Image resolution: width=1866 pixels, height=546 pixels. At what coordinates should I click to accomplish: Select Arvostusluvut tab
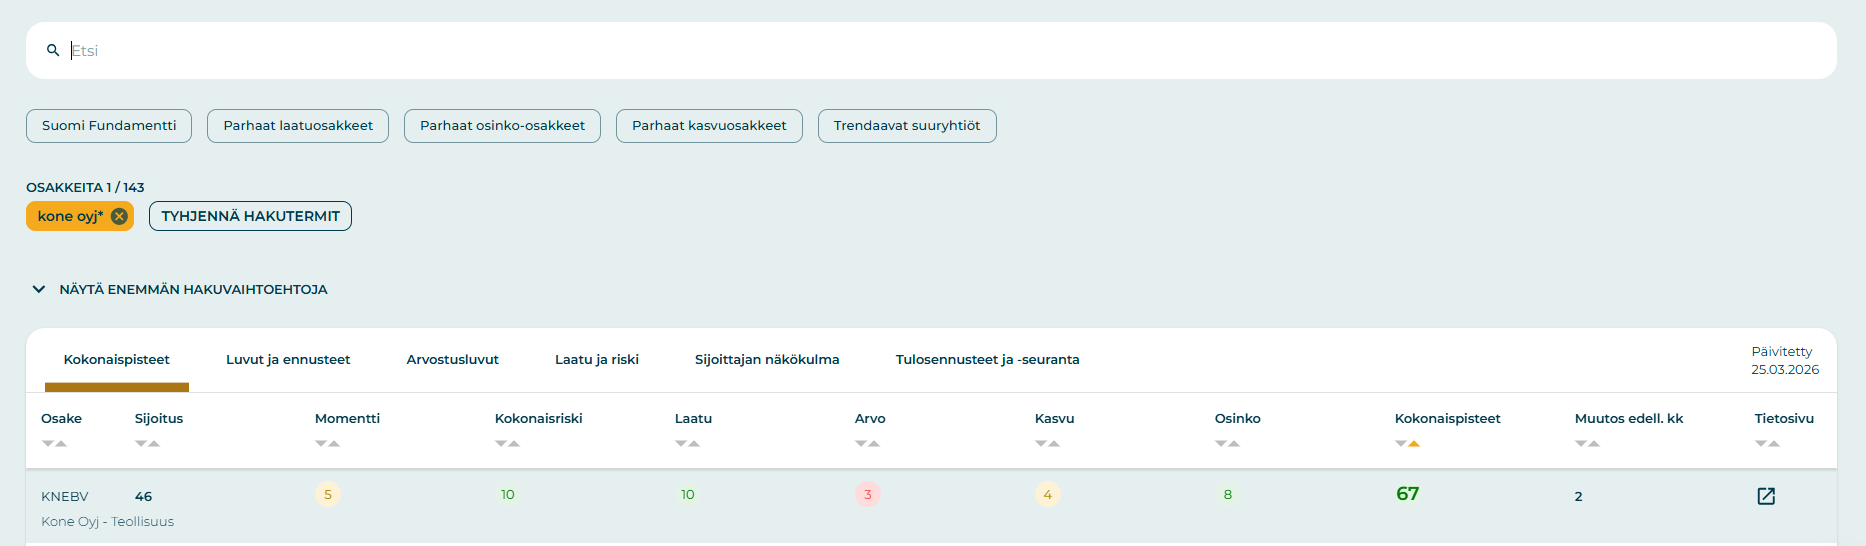pyautogui.click(x=452, y=360)
